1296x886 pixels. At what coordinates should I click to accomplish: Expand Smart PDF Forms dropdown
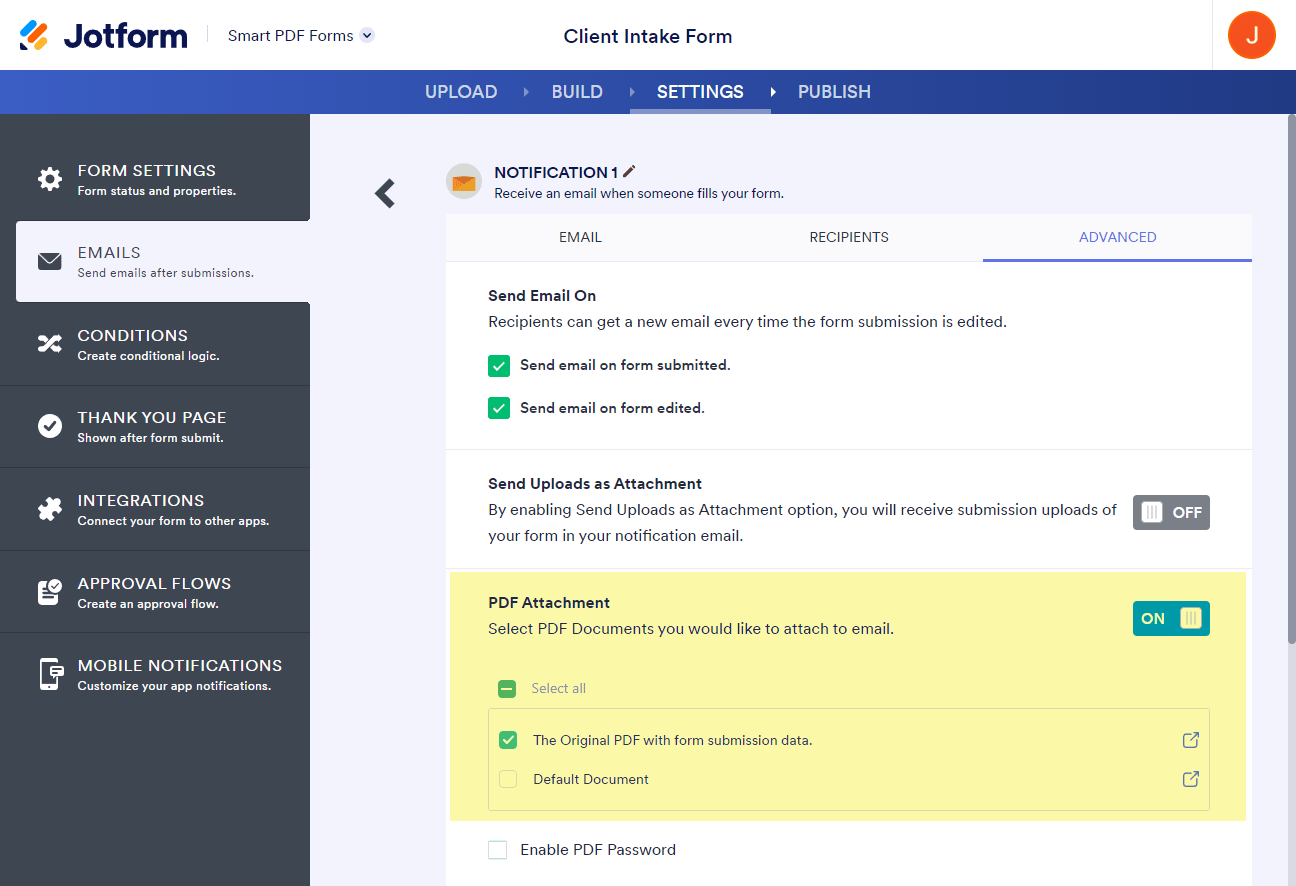[367, 36]
